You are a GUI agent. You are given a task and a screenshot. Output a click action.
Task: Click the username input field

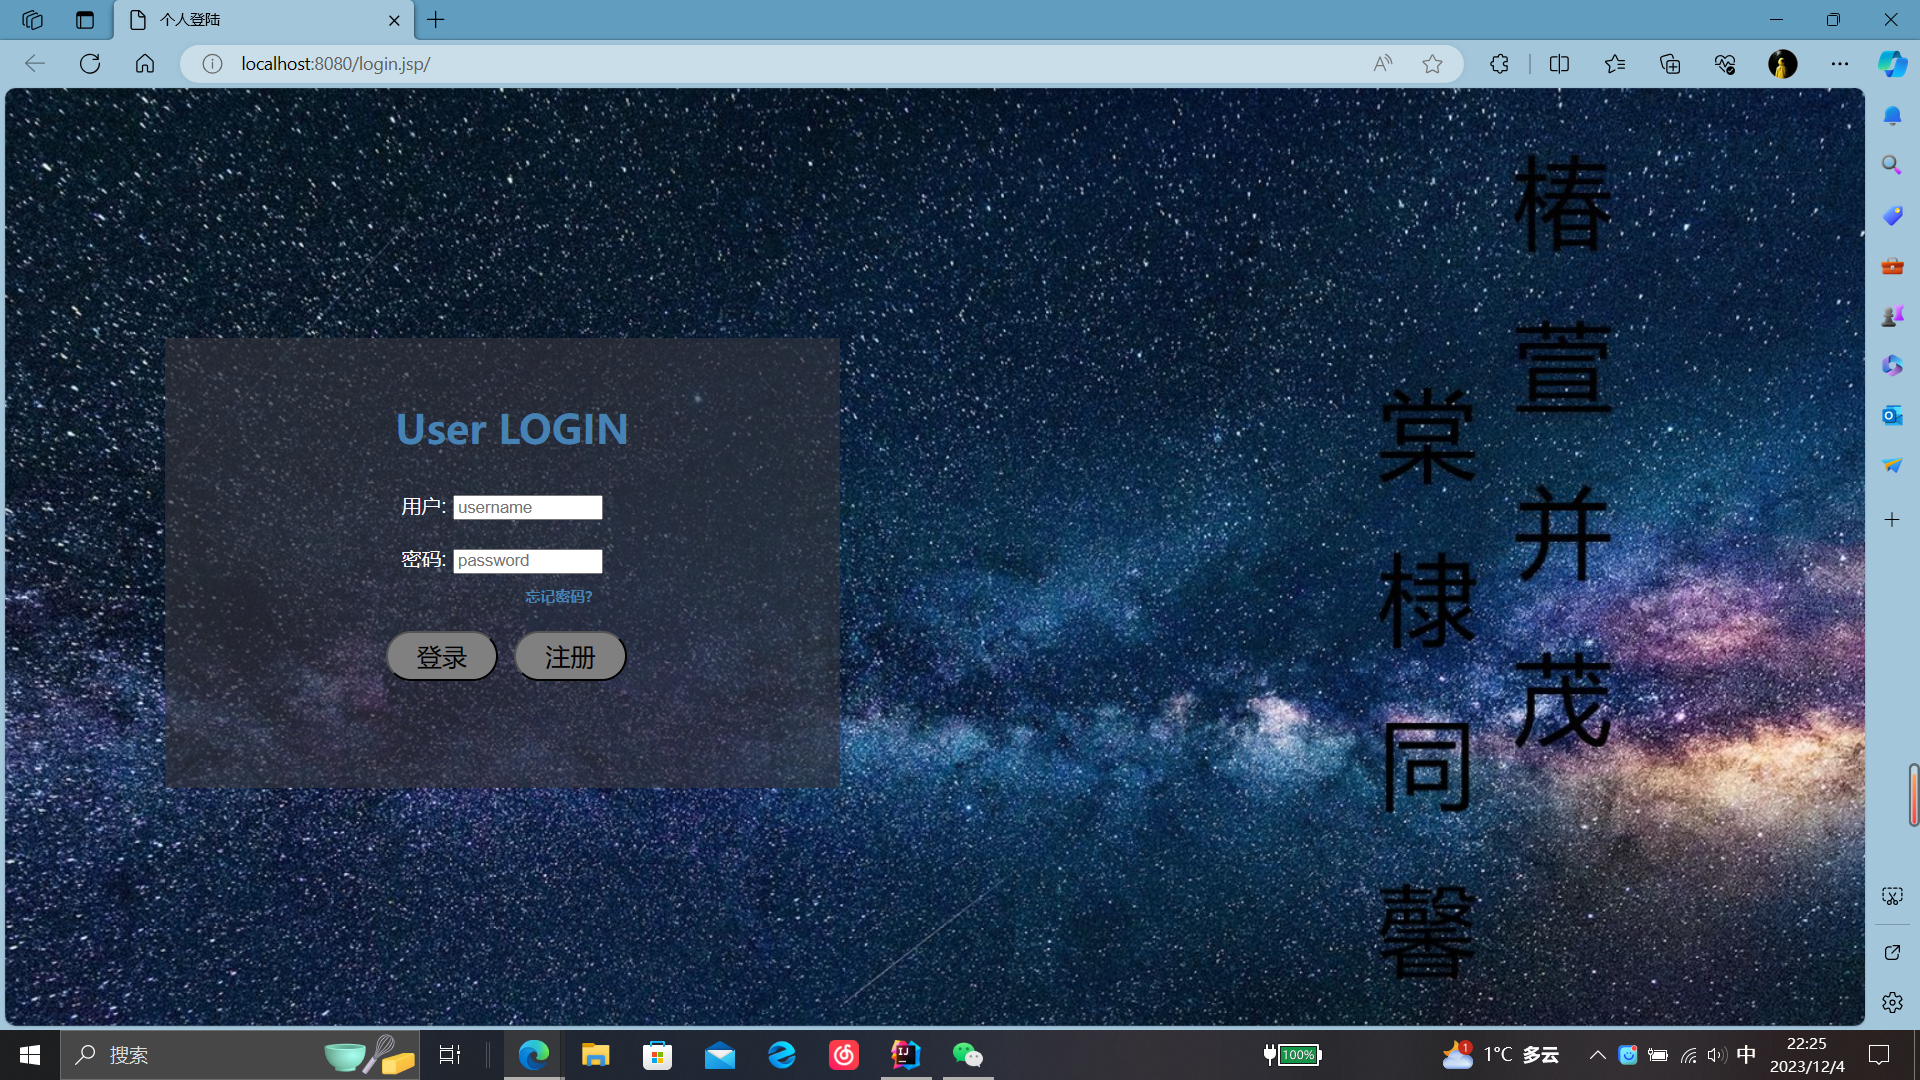[x=527, y=507]
